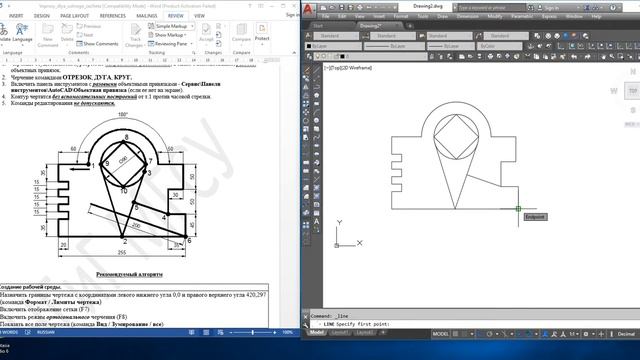Select the Array tool in Modify toolbar
Screen dimensions: 640x360
306,104
